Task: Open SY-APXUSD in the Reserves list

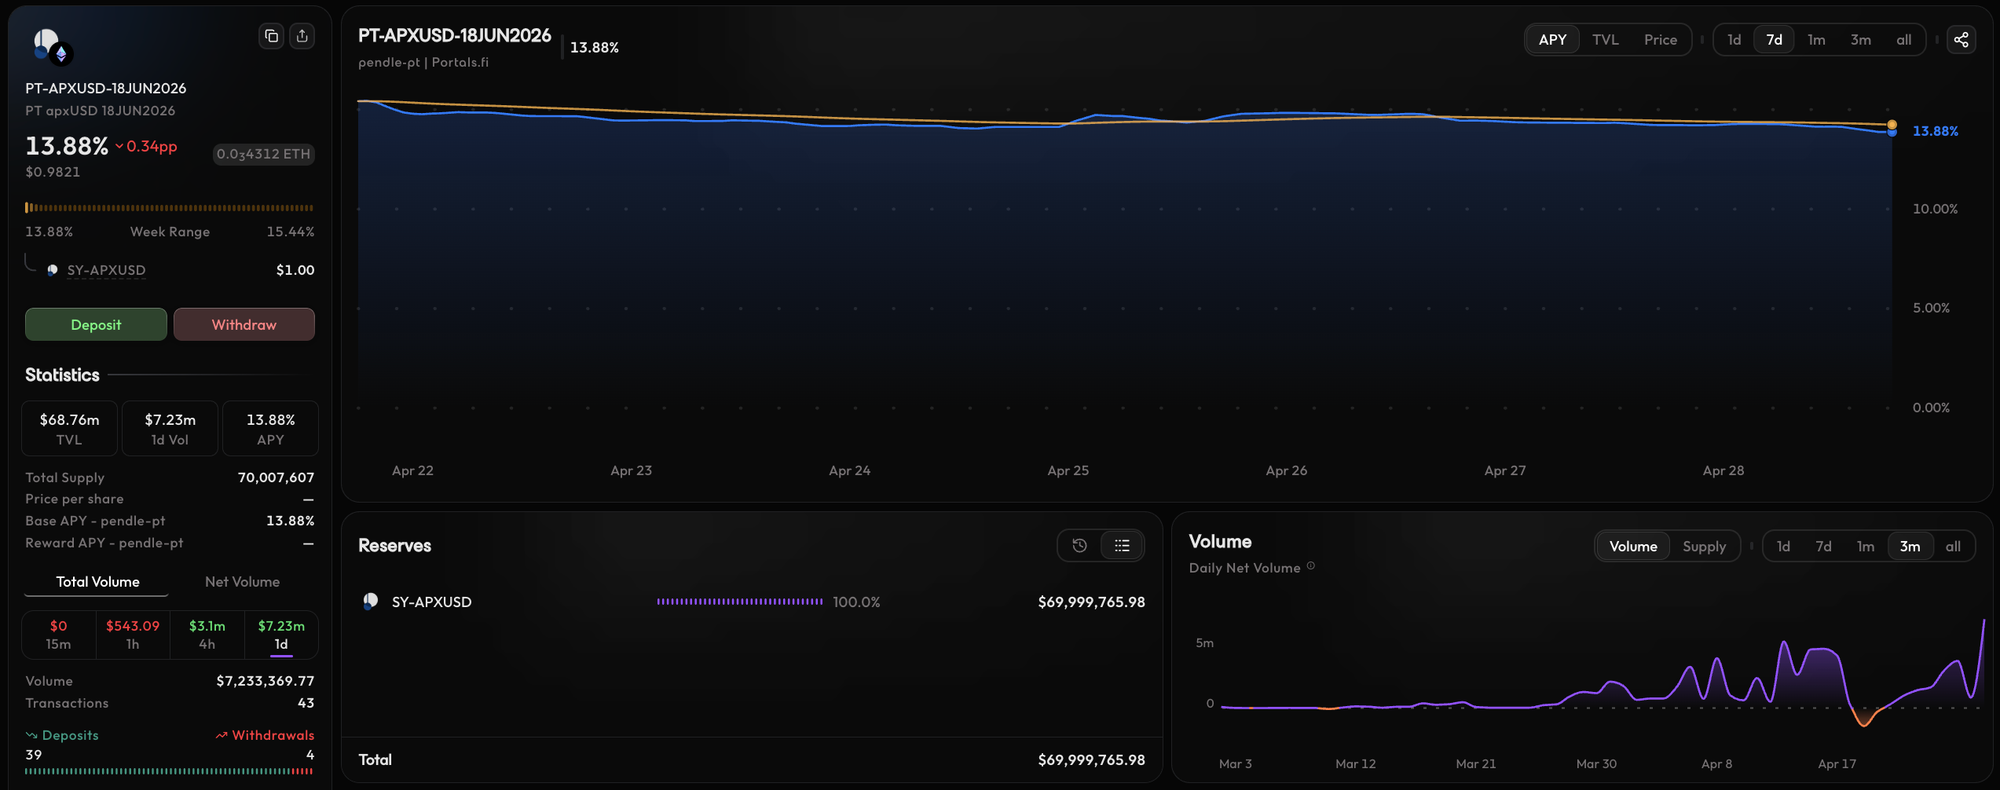Action: (431, 602)
